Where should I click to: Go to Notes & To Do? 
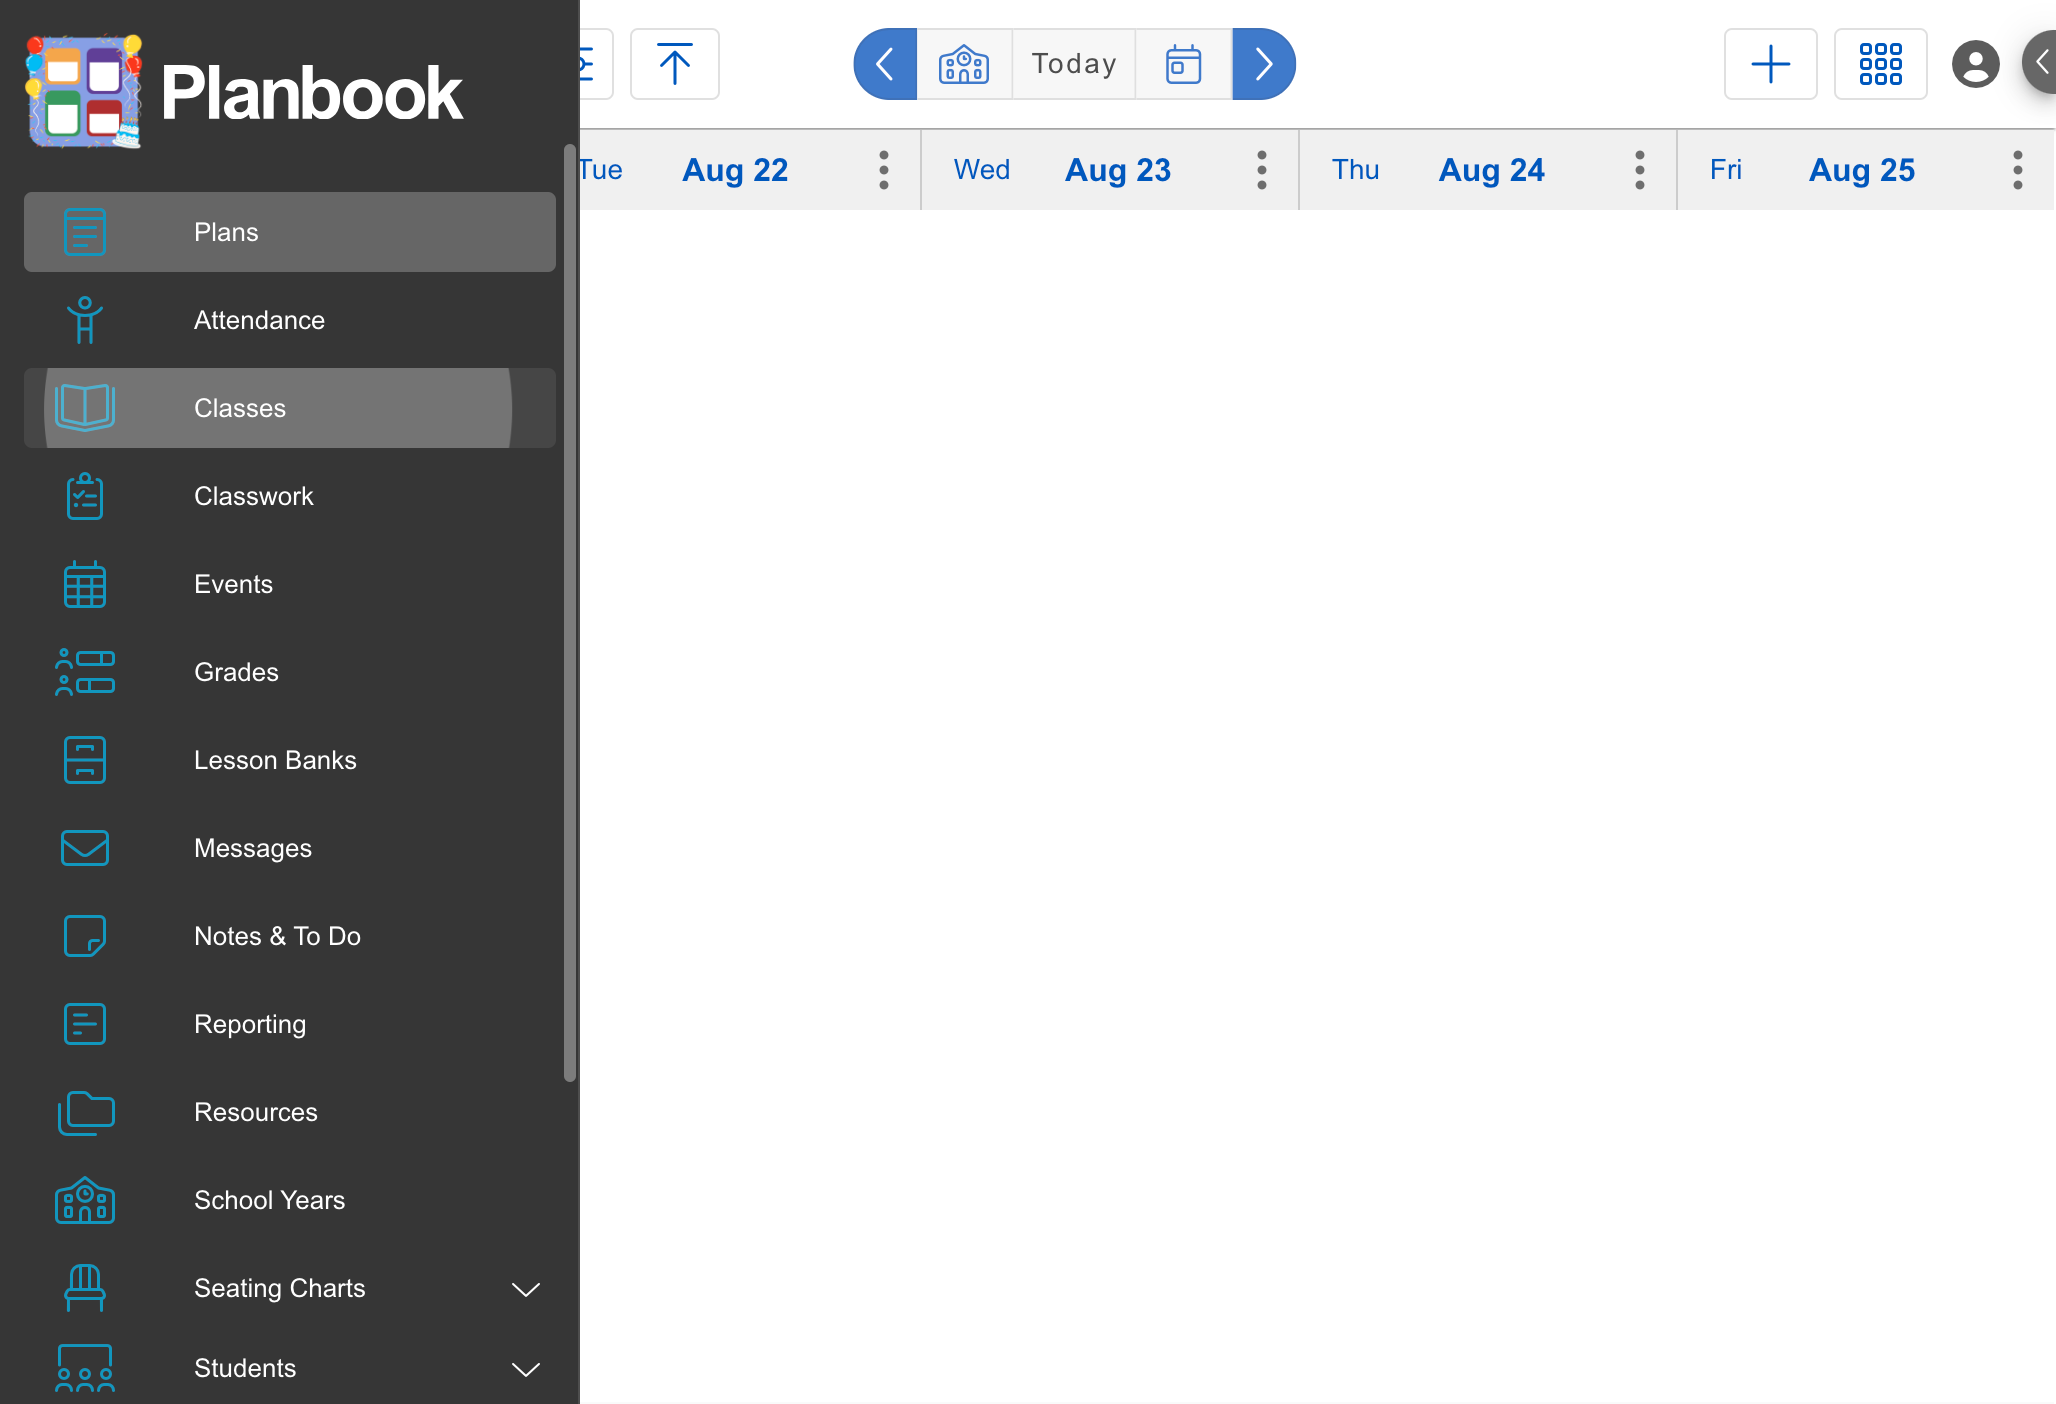pos(289,936)
